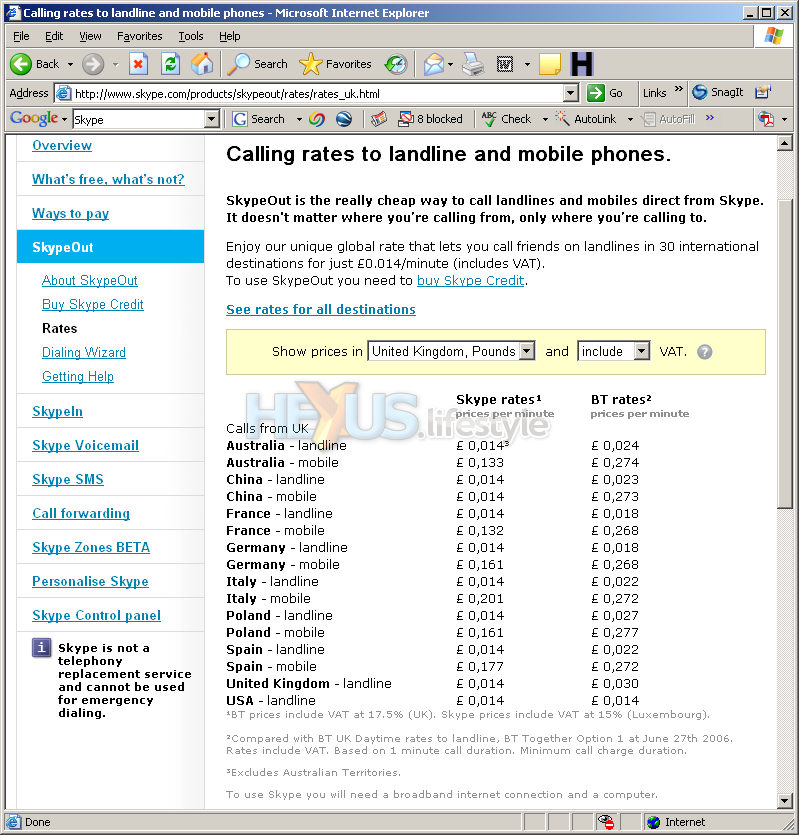The height and width of the screenshot is (835, 799).
Task: Click the swirl icon after Google Search
Action: pyautogui.click(x=316, y=119)
